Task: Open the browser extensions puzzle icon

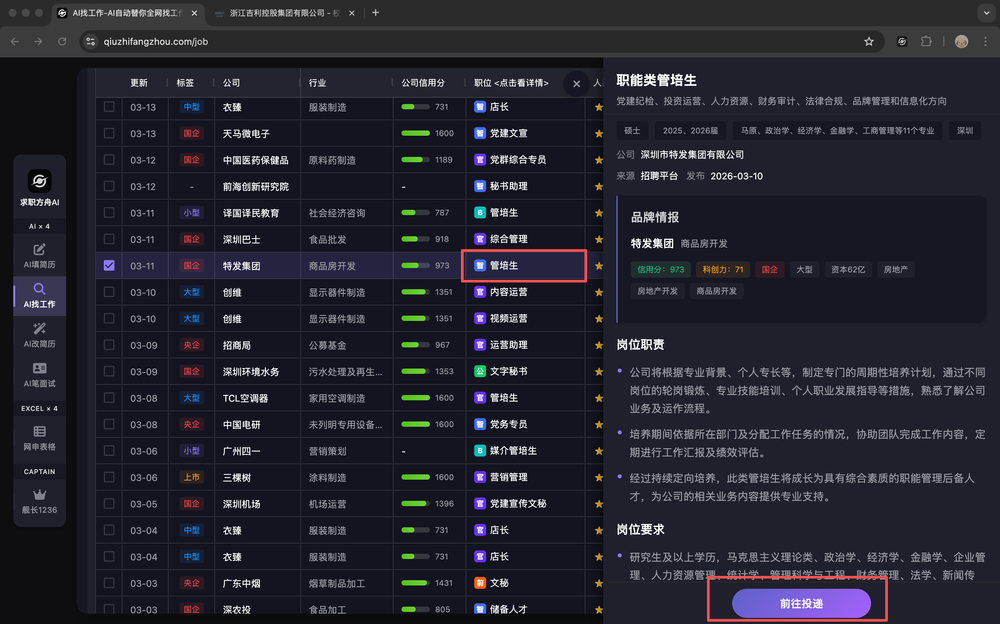Action: (926, 42)
